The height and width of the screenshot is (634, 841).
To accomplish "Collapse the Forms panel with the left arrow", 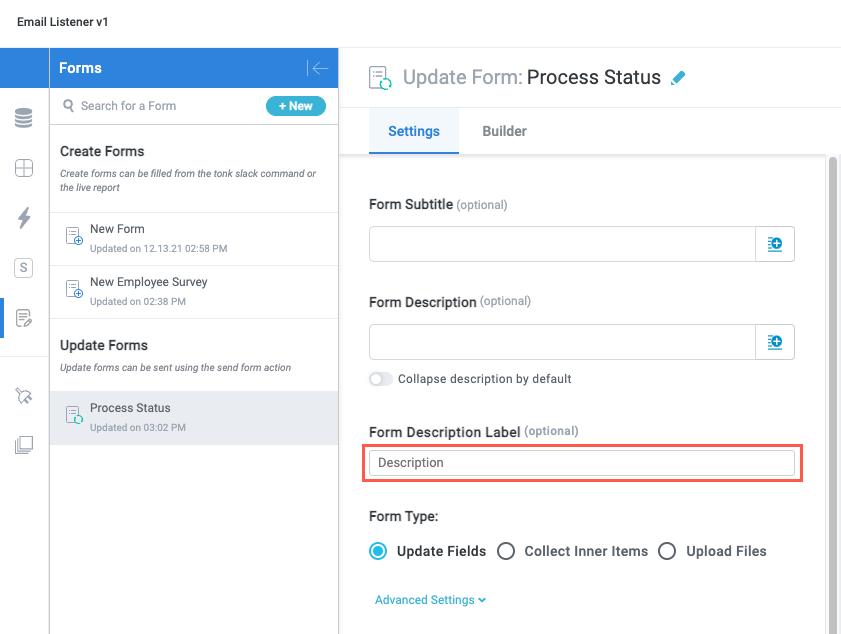I will coord(319,69).
